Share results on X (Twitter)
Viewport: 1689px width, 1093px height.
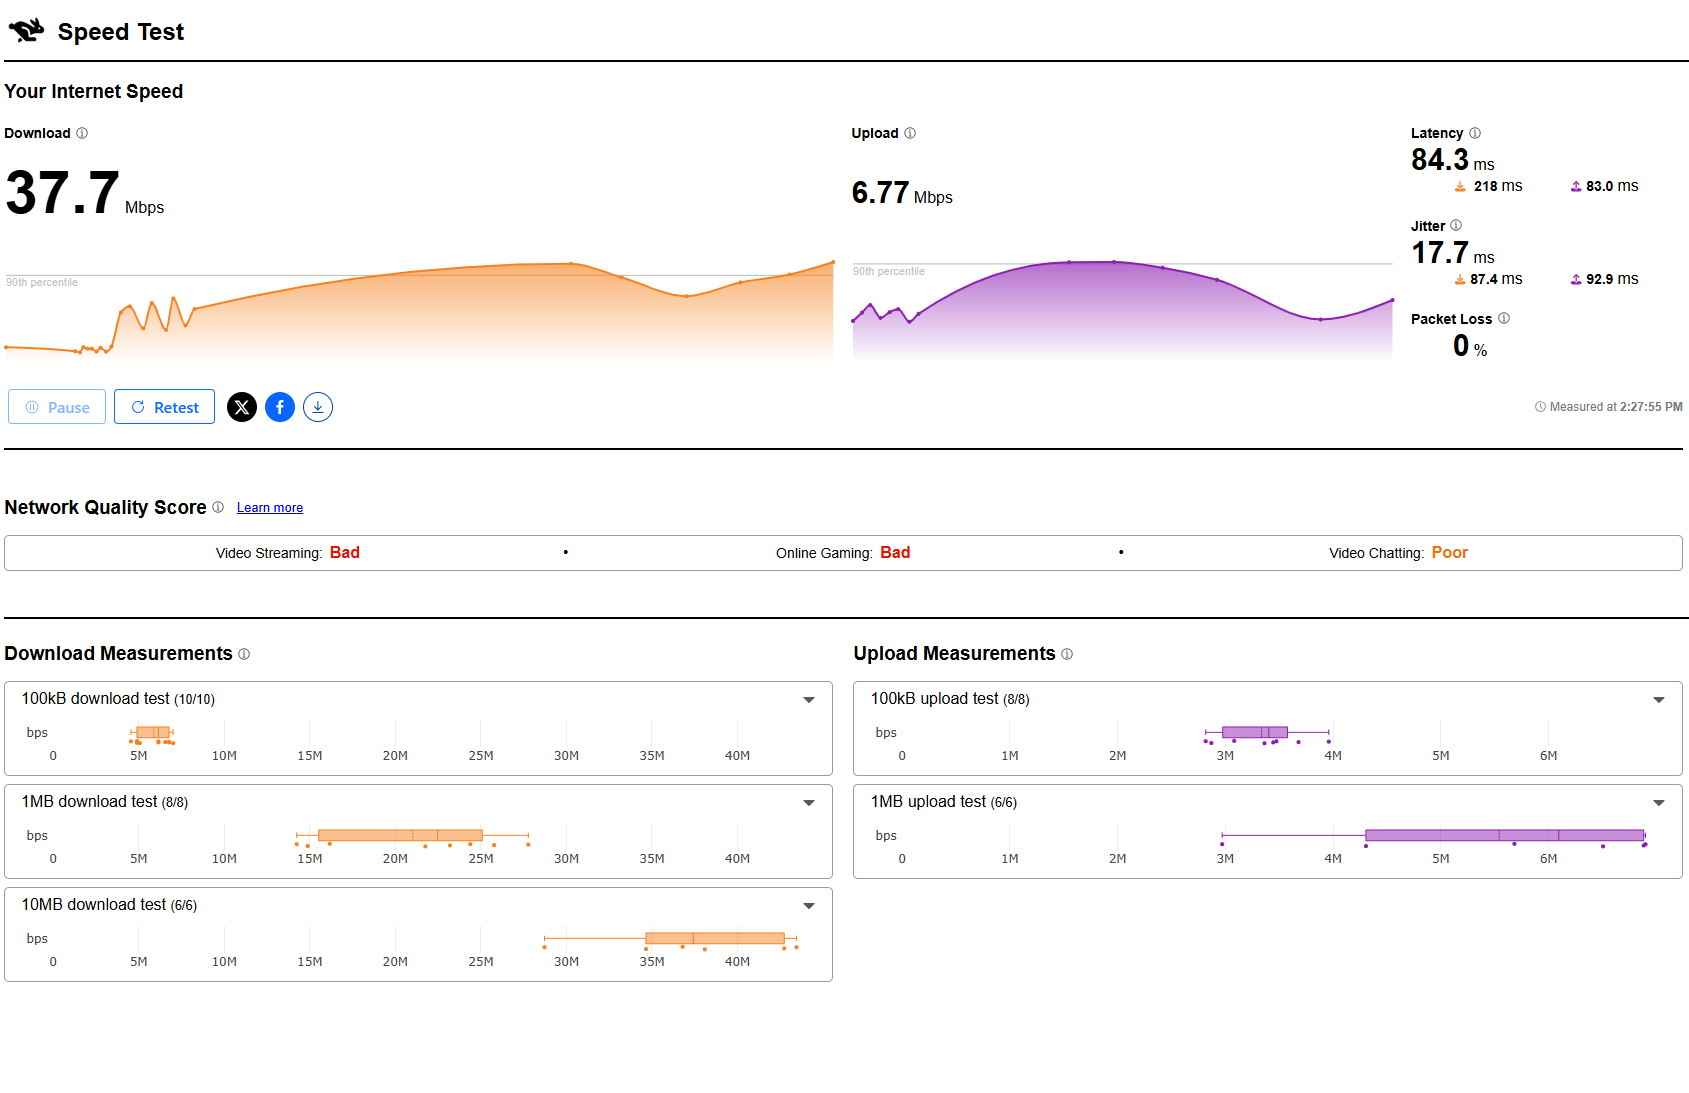(x=242, y=407)
